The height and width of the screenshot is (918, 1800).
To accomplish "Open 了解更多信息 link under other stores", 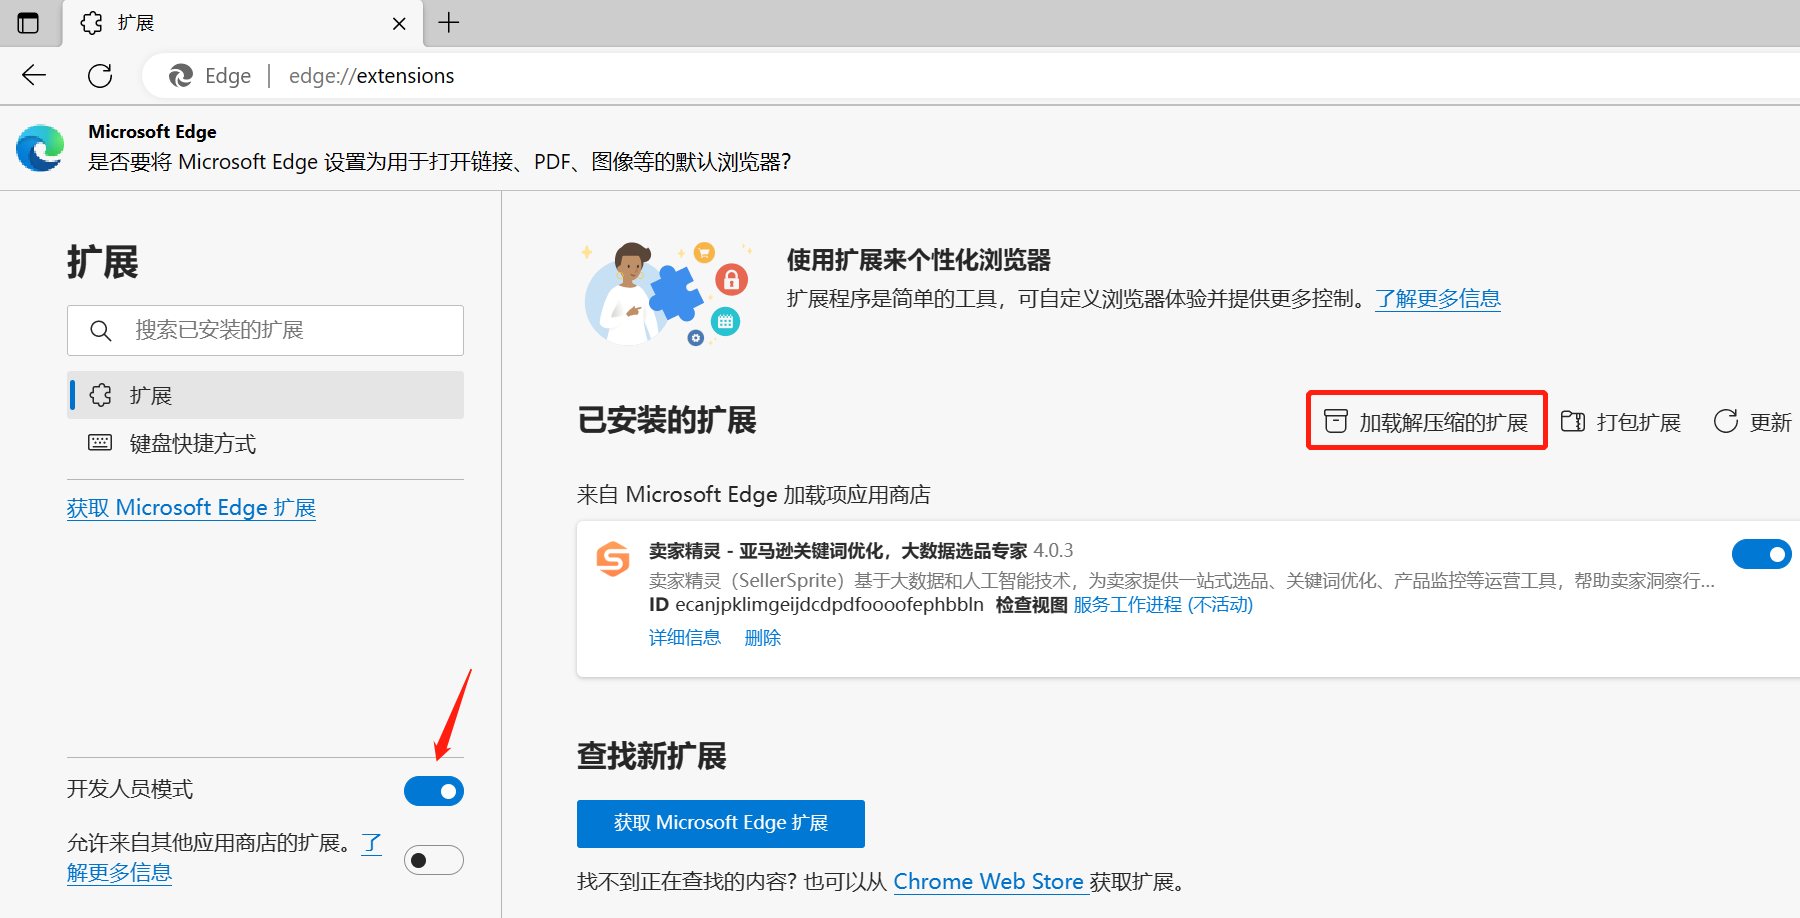I will coord(120,872).
